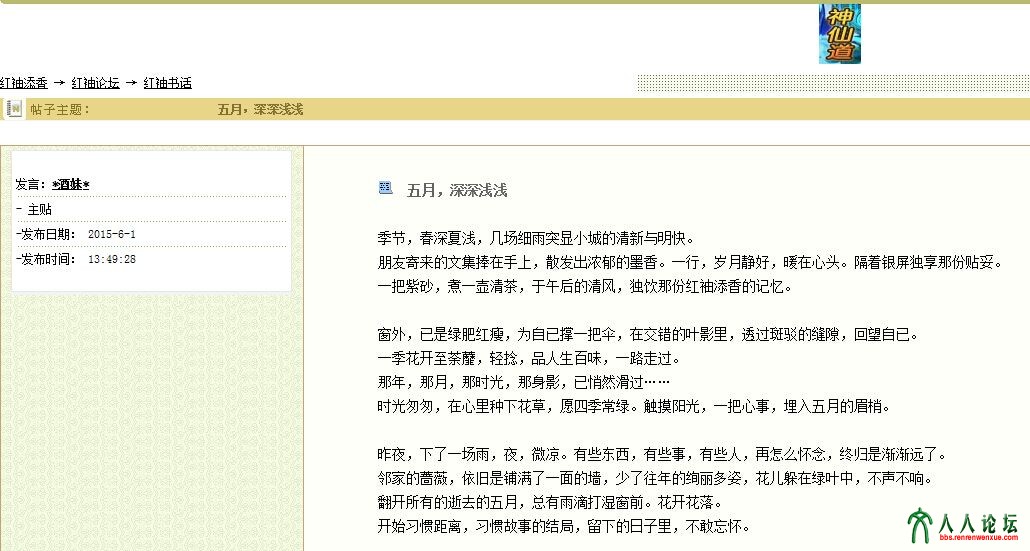Click the line starting 时光匆匆，在心里种下花草
Screen dimensions: 1030x551
pos(634,406)
